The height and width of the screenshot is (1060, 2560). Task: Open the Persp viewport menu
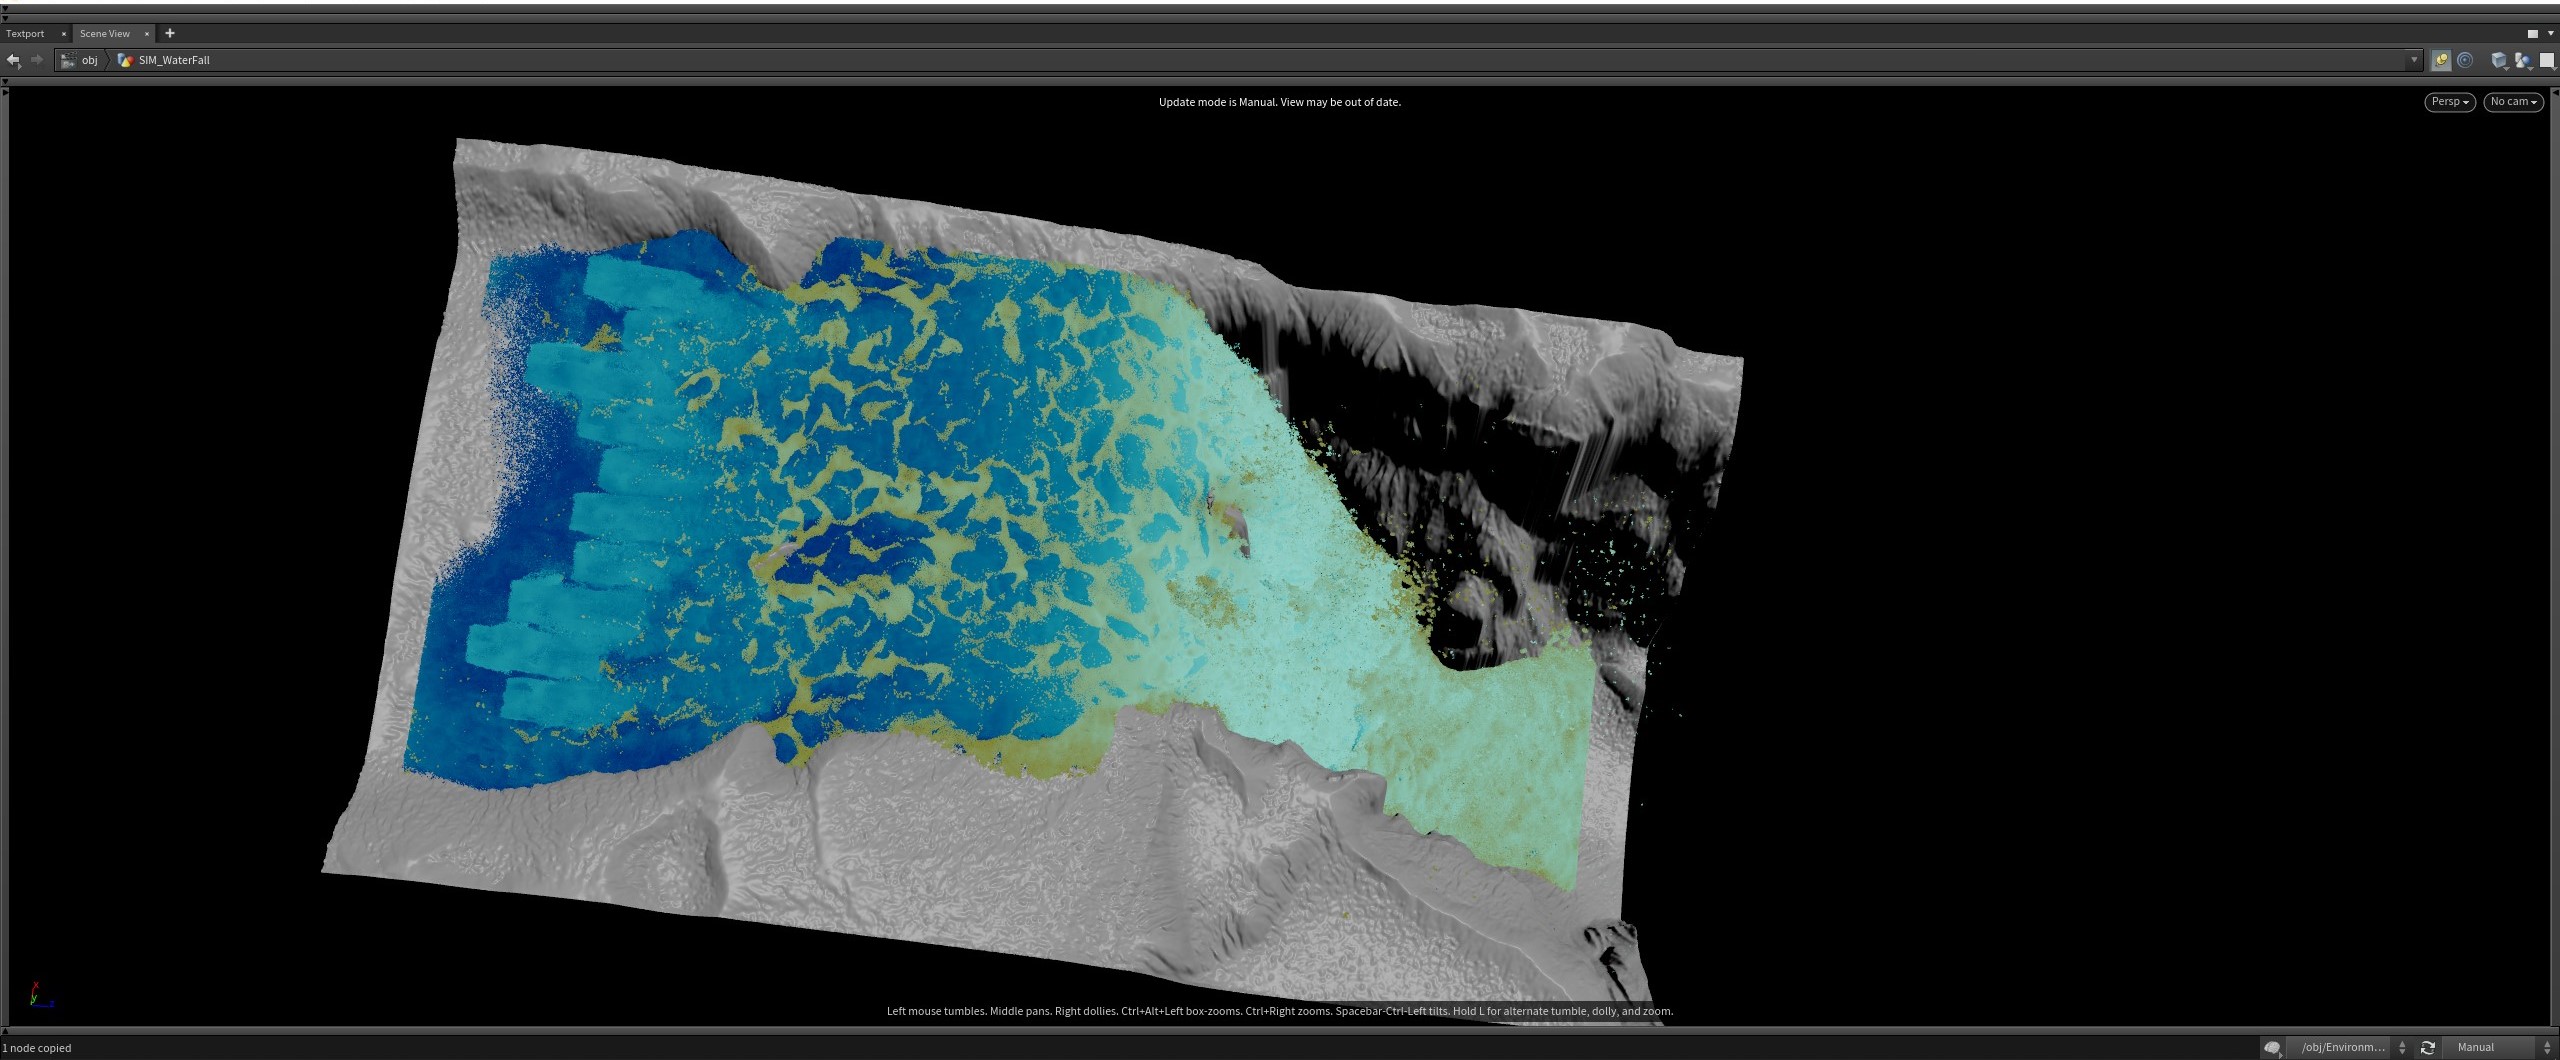tap(2450, 102)
